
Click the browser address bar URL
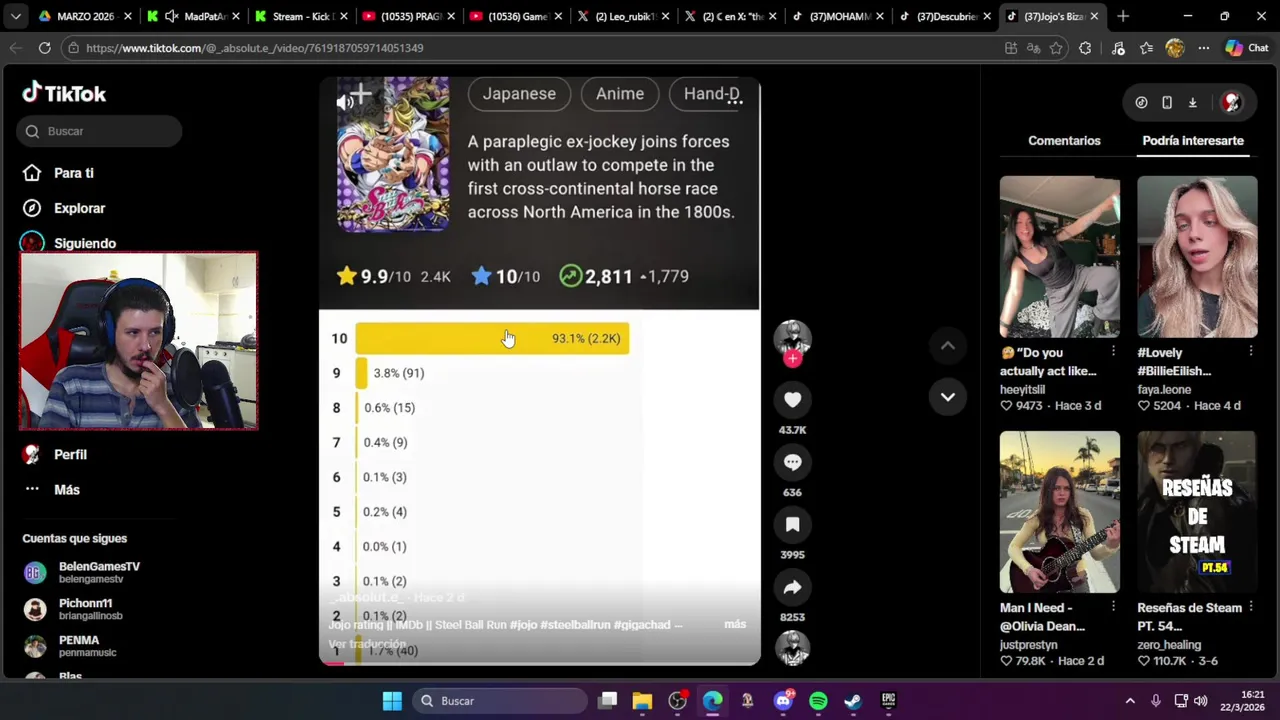coord(254,48)
